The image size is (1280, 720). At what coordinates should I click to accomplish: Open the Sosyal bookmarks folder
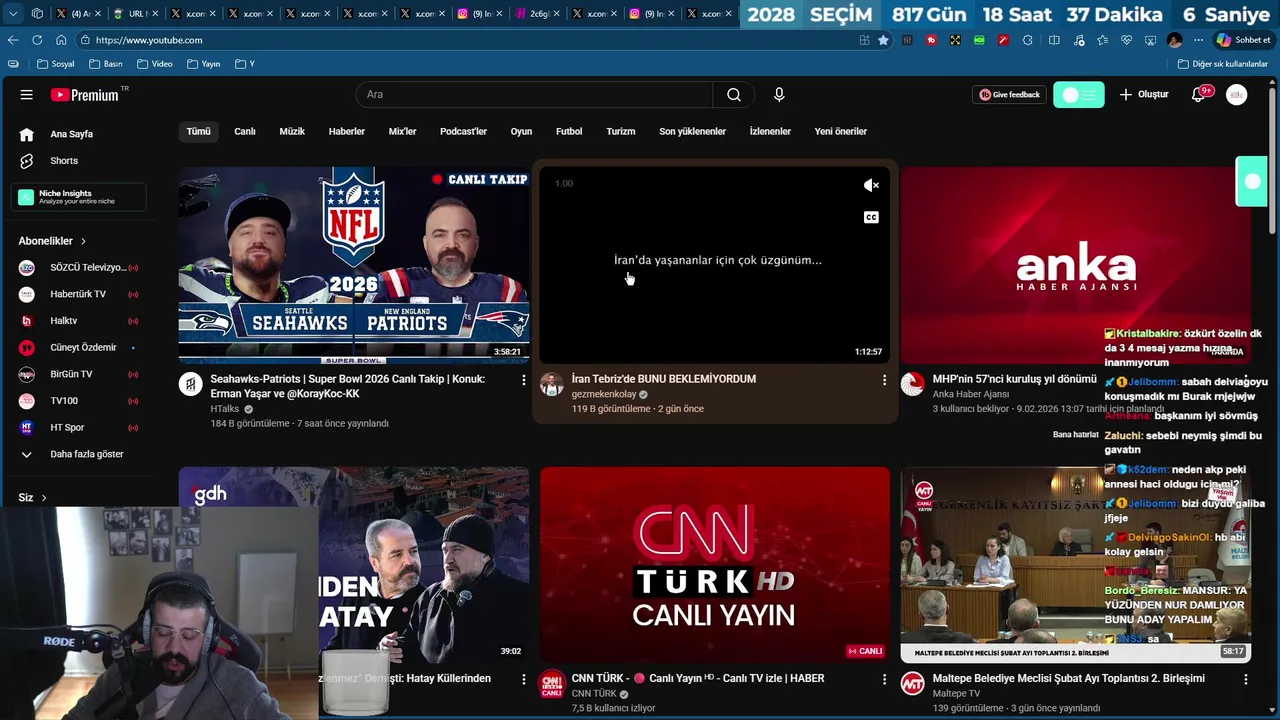(56, 64)
